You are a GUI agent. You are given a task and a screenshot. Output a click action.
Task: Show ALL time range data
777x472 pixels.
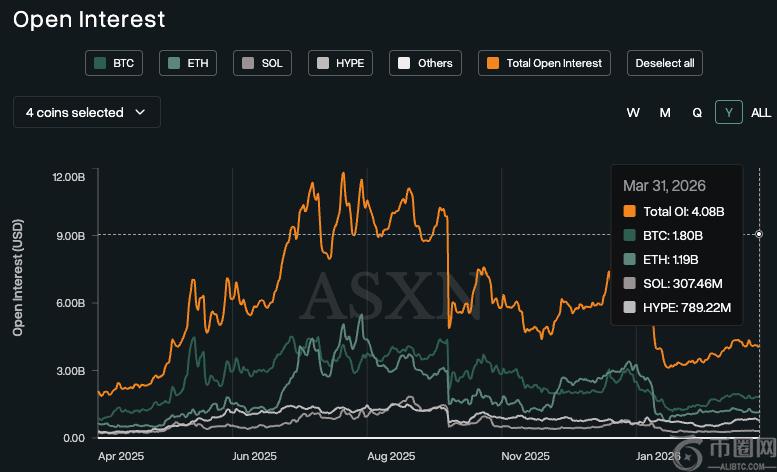point(761,113)
